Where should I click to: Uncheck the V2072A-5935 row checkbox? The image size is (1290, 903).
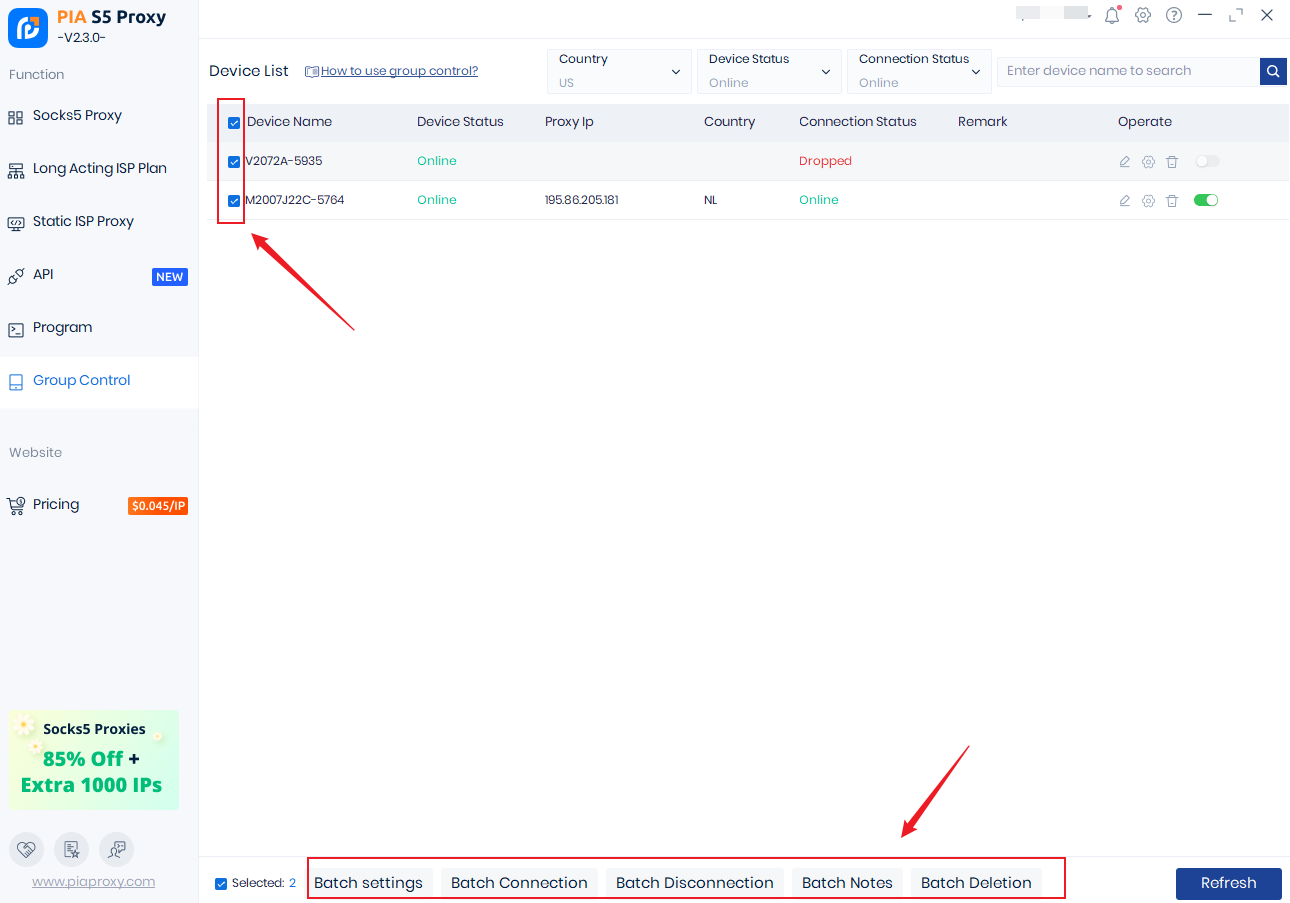(234, 162)
